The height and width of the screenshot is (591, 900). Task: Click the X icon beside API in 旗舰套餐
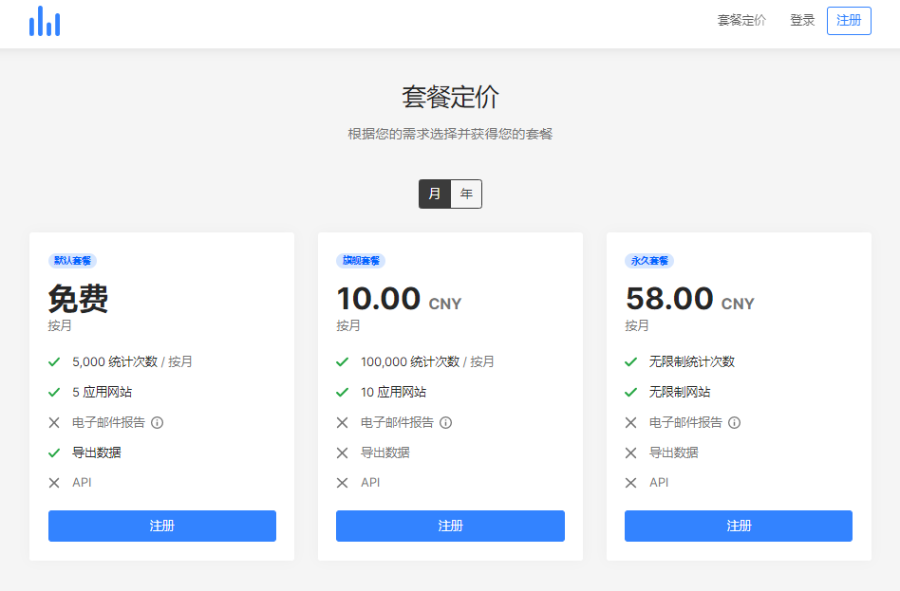coord(343,483)
